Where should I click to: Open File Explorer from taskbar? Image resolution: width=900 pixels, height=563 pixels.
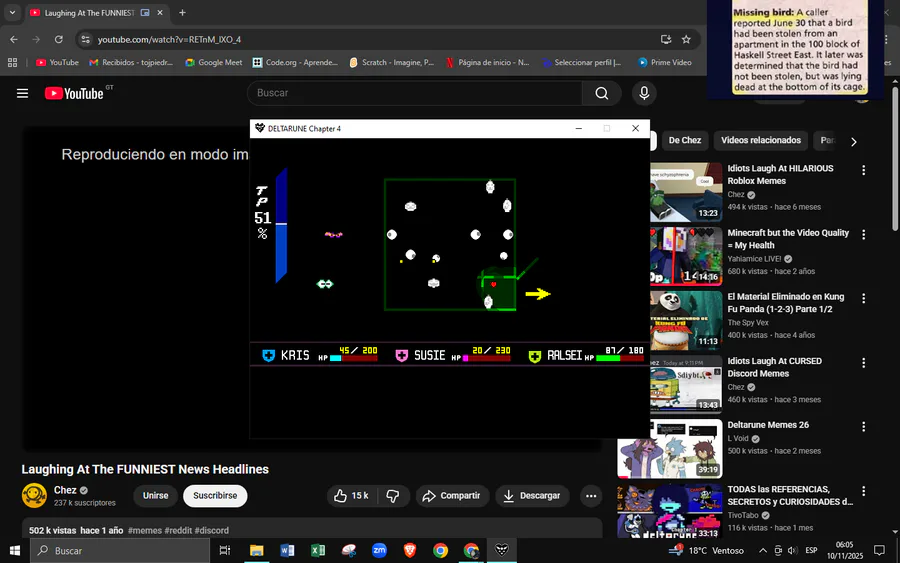click(257, 551)
